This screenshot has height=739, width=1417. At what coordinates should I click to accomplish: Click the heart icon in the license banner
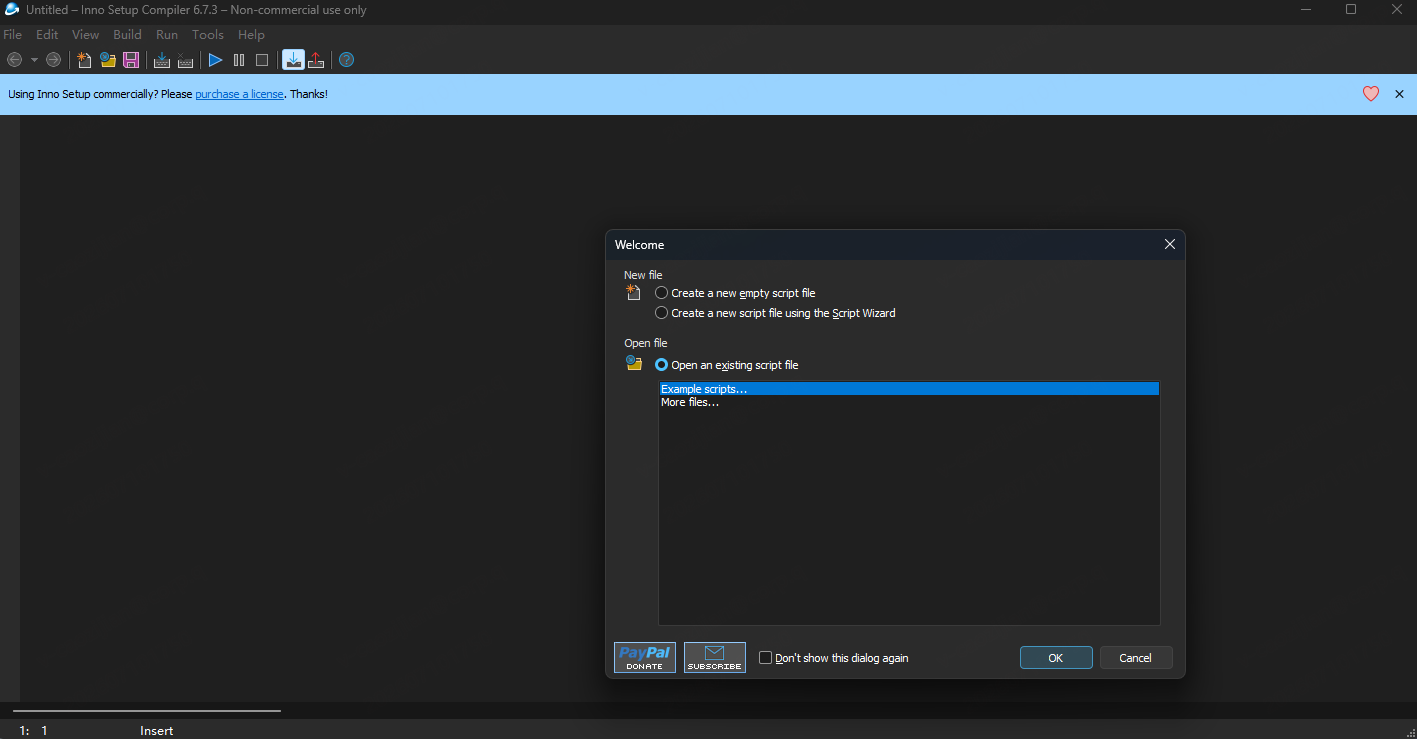click(x=1371, y=94)
